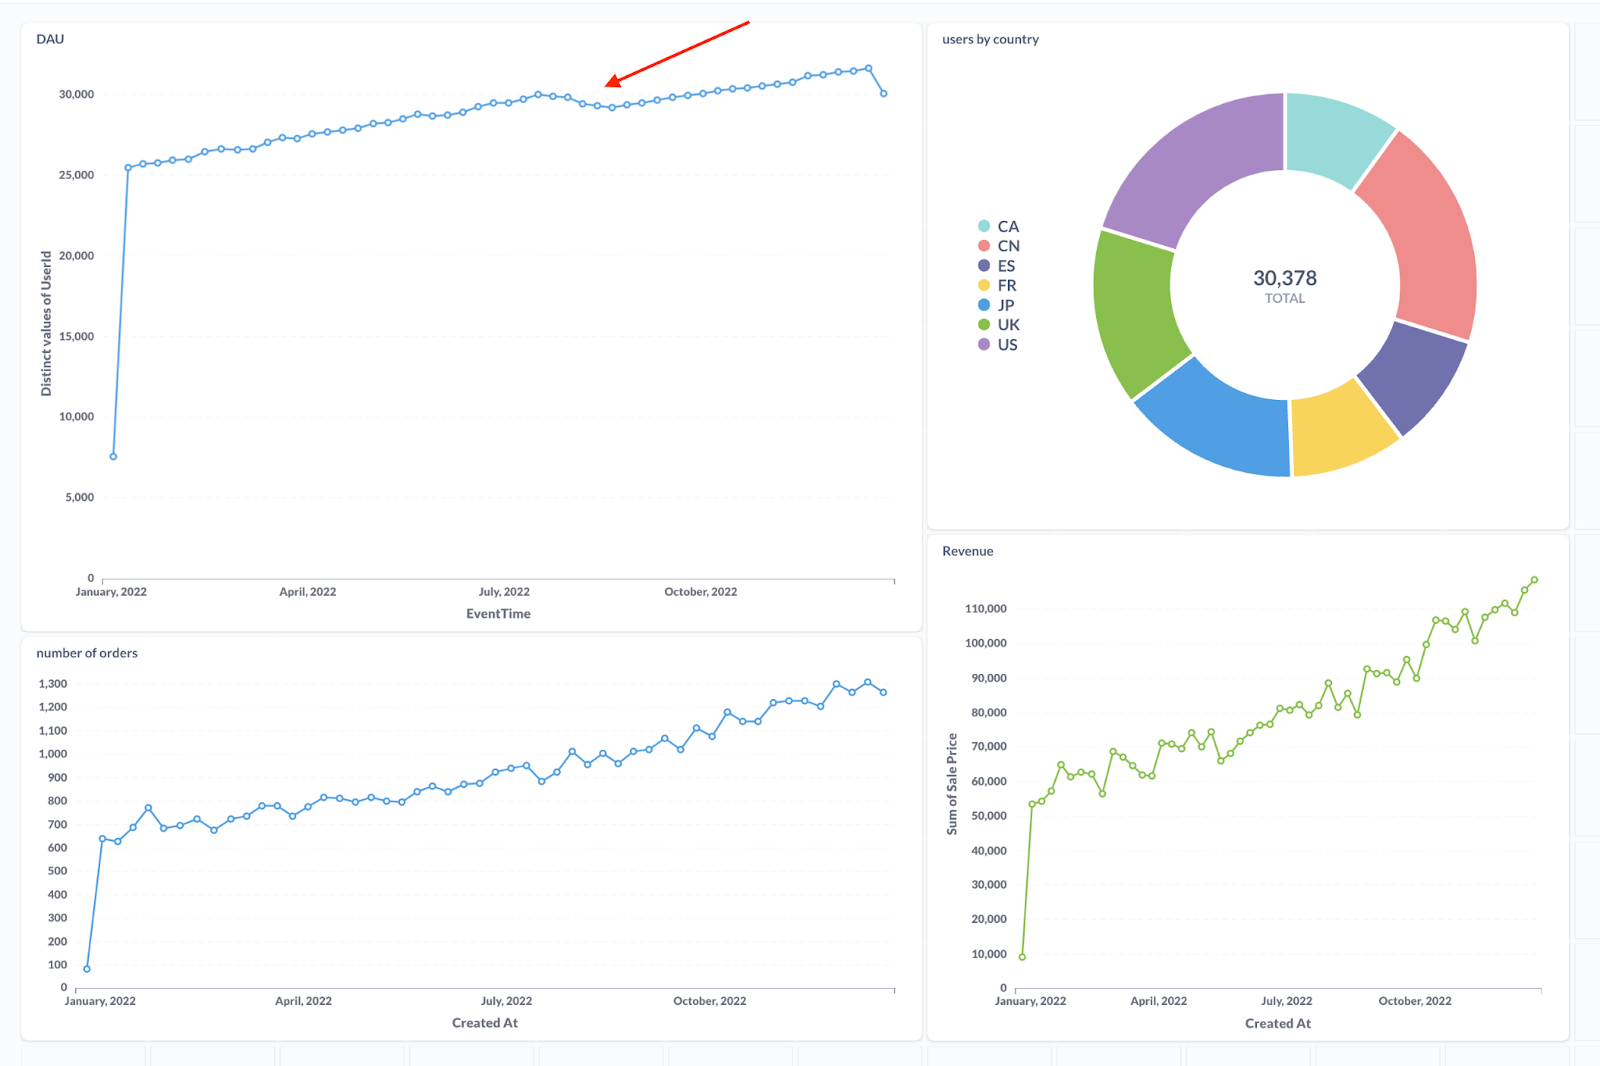
Task: Click the 30,378 total in the donut center
Action: [x=1285, y=279]
